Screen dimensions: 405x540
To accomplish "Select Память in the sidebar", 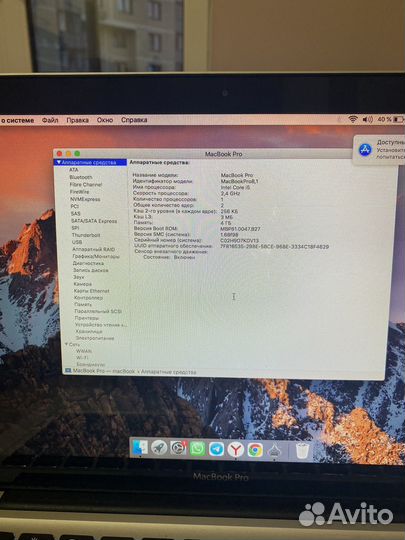I will pos(83,304).
